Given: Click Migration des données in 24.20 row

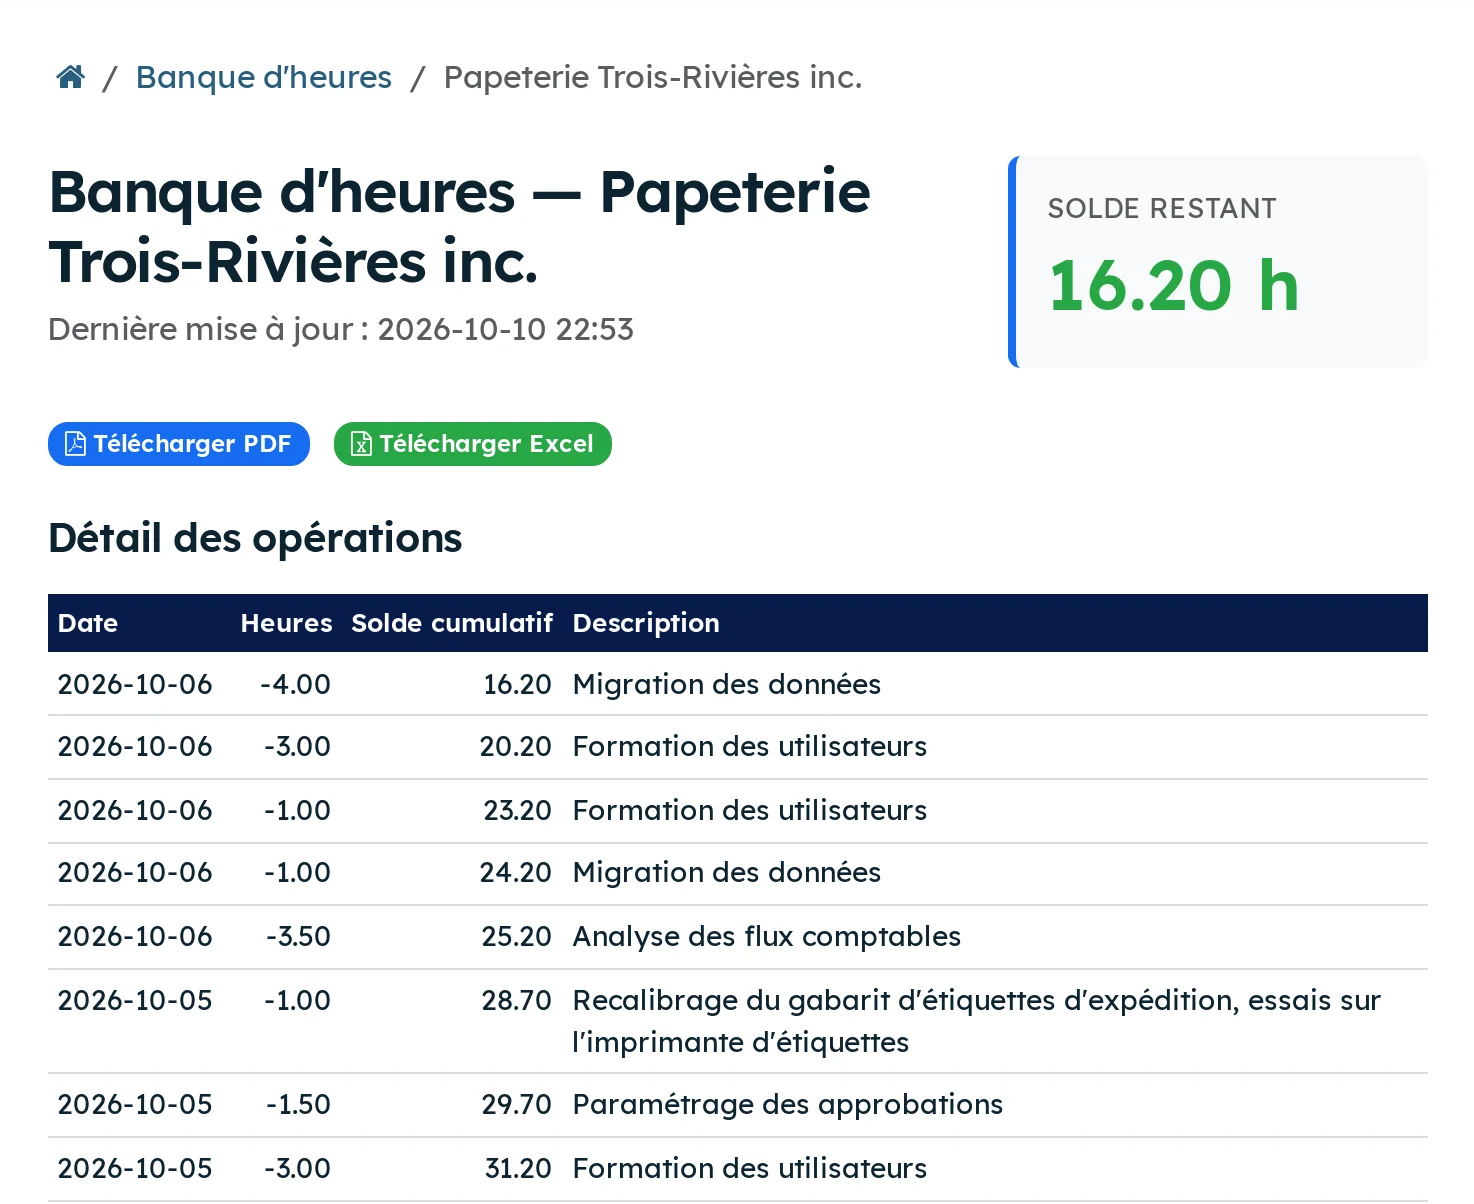Looking at the screenshot, I should (727, 872).
